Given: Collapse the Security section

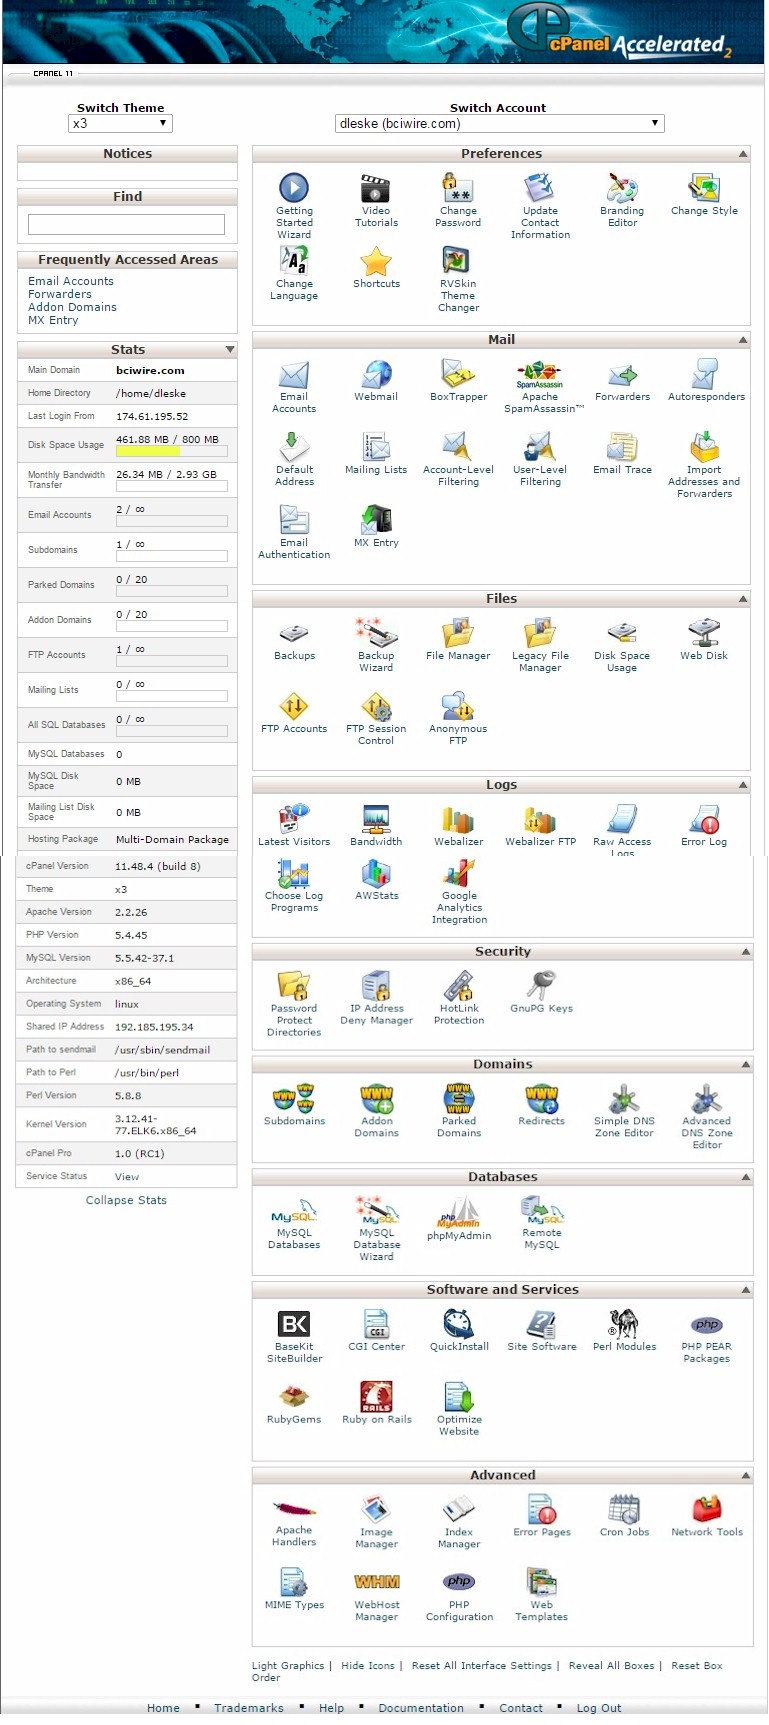Looking at the screenshot, I should point(745,952).
